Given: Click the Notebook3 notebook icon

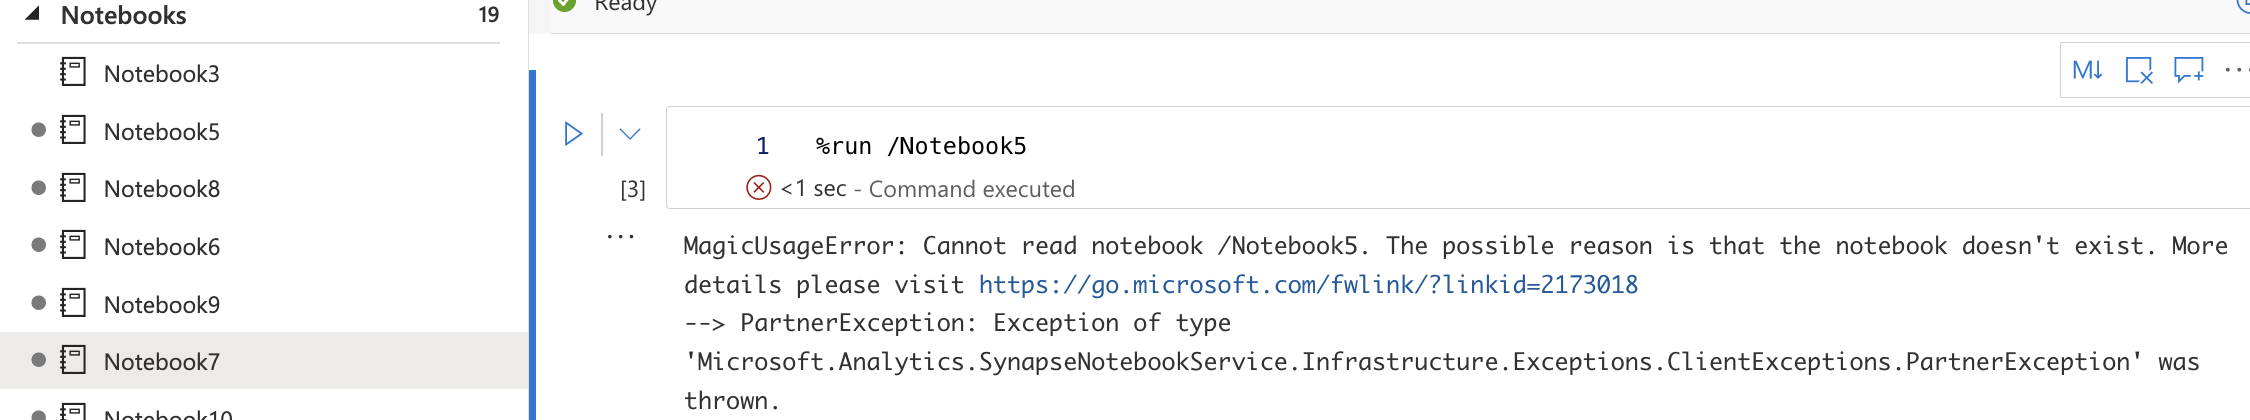Looking at the screenshot, I should [73, 72].
